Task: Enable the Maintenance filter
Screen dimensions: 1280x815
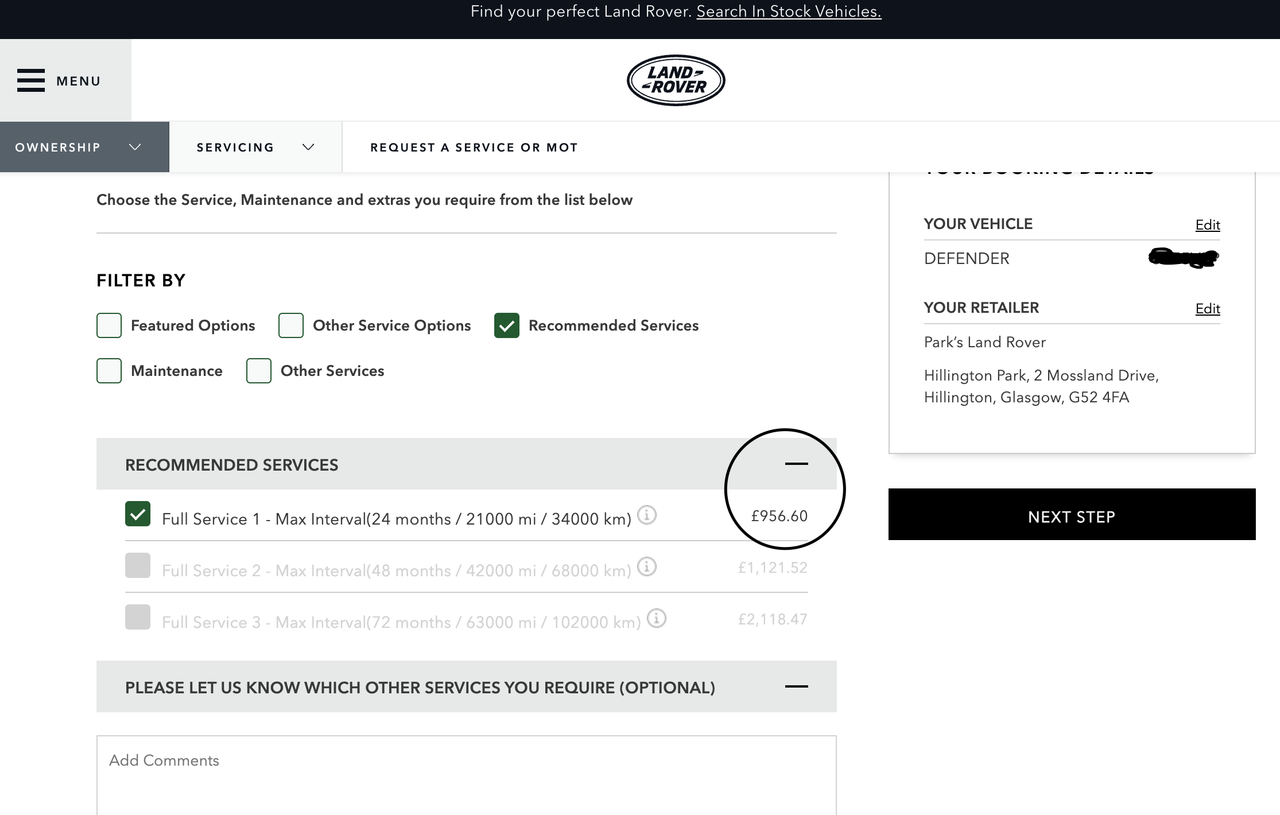Action: [x=109, y=371]
